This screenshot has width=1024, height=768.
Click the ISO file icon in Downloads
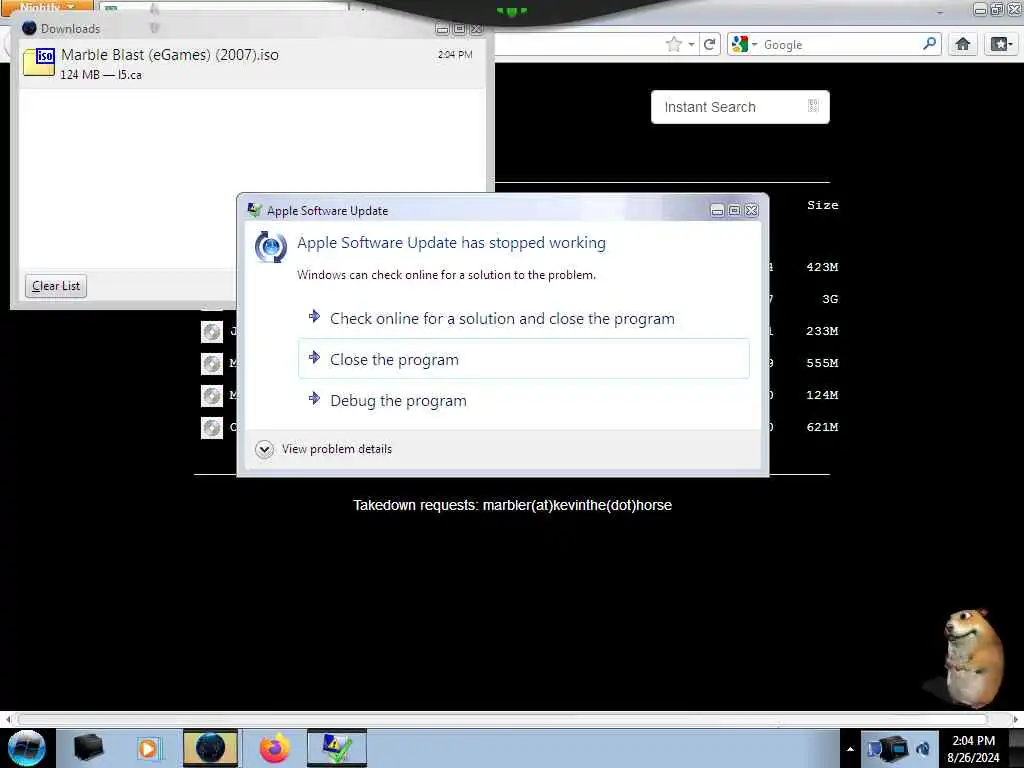pyautogui.click(x=39, y=63)
